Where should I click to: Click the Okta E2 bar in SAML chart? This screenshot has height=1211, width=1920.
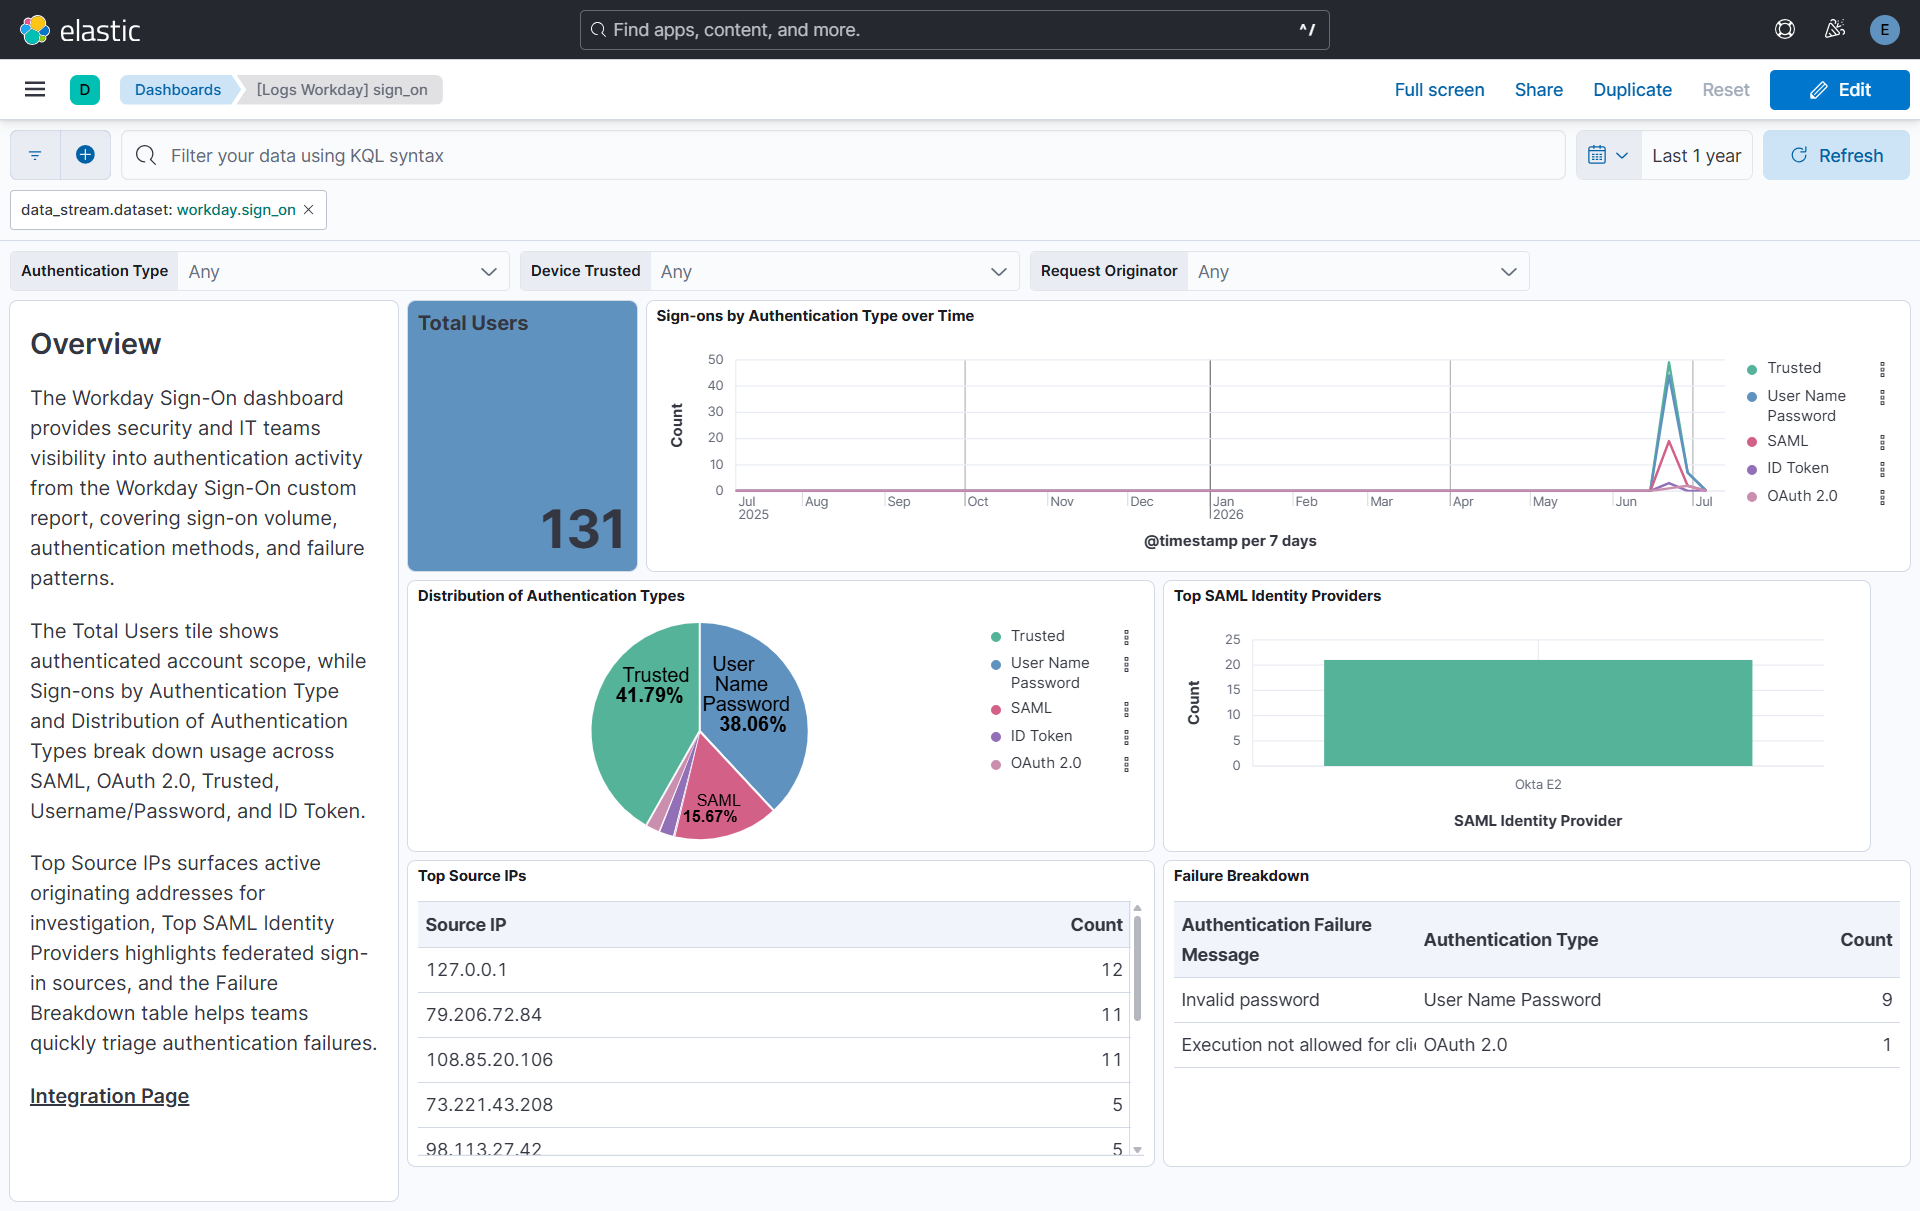coord(1537,713)
